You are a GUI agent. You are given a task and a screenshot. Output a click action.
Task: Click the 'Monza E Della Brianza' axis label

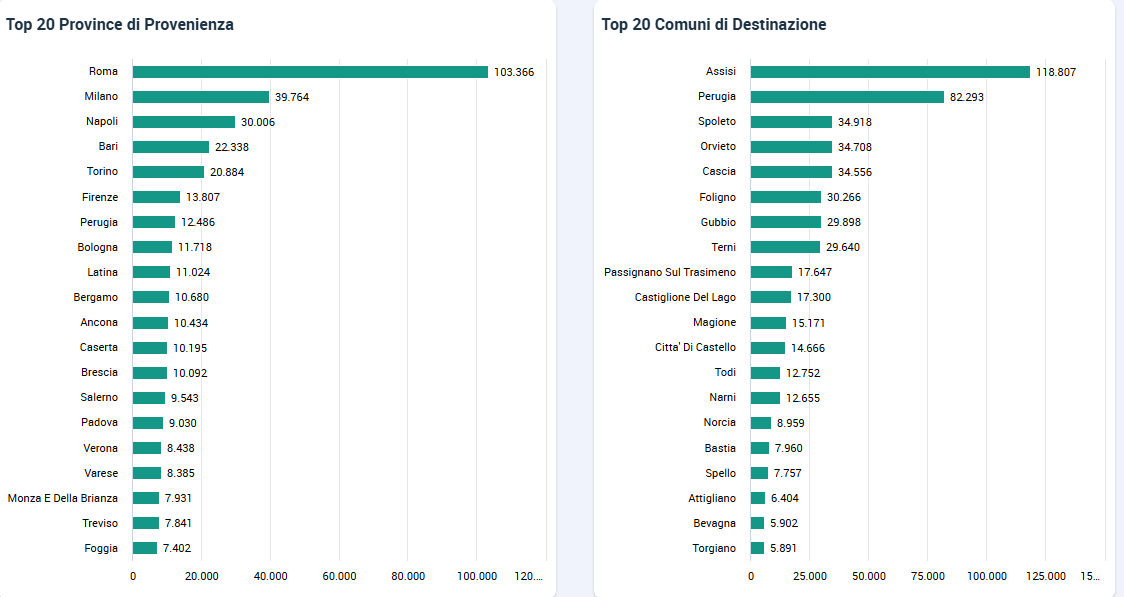63,498
